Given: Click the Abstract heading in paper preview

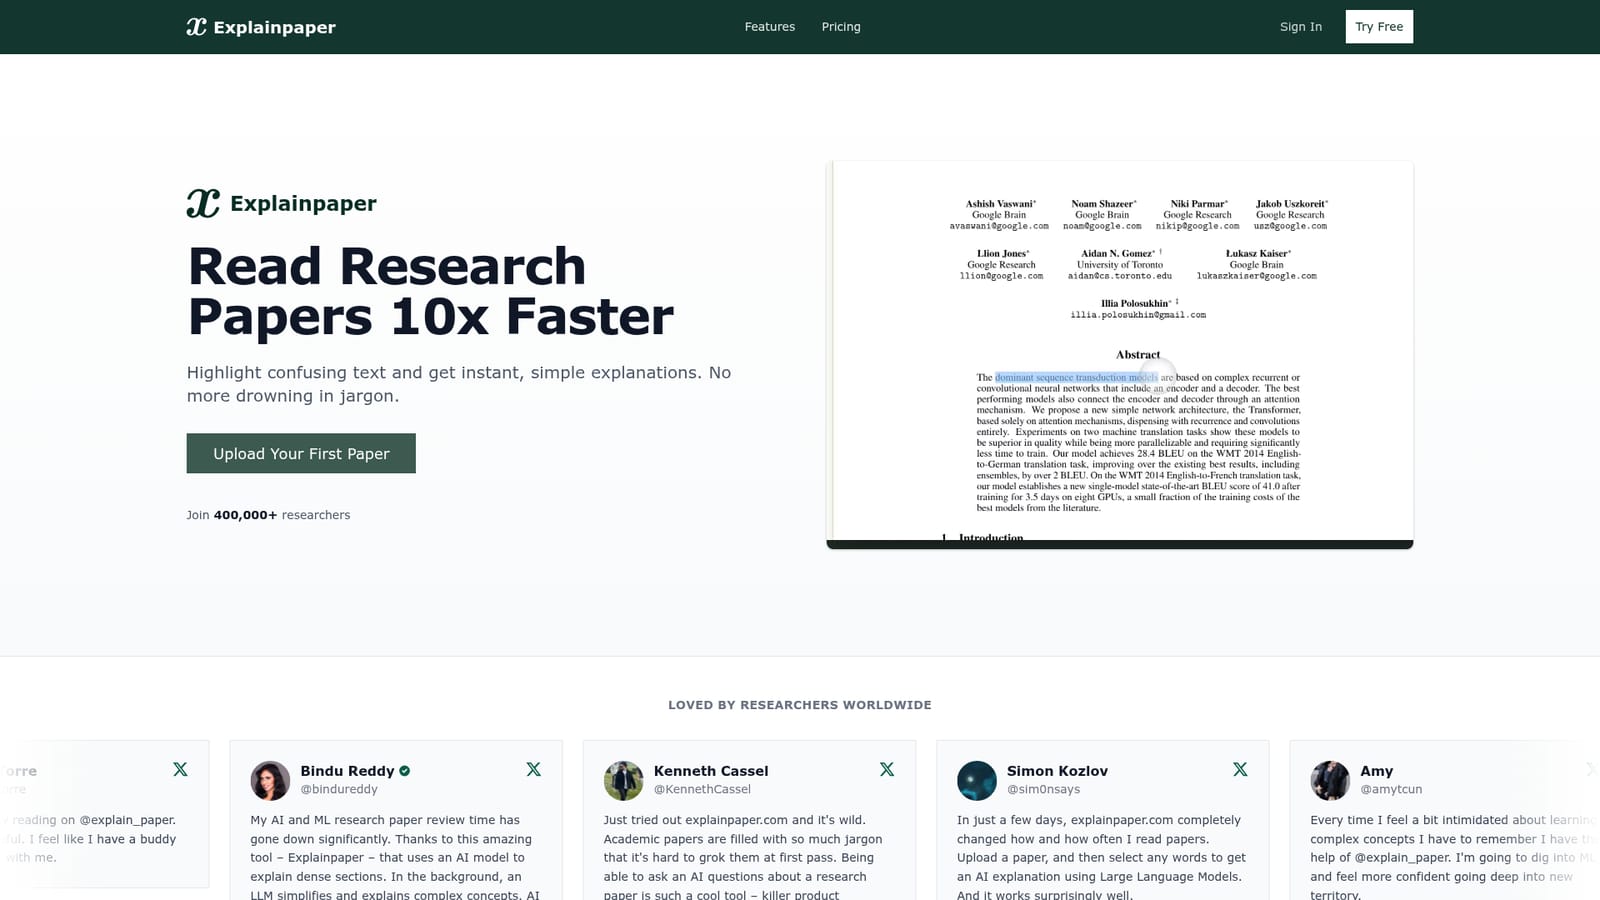Looking at the screenshot, I should (x=1138, y=355).
